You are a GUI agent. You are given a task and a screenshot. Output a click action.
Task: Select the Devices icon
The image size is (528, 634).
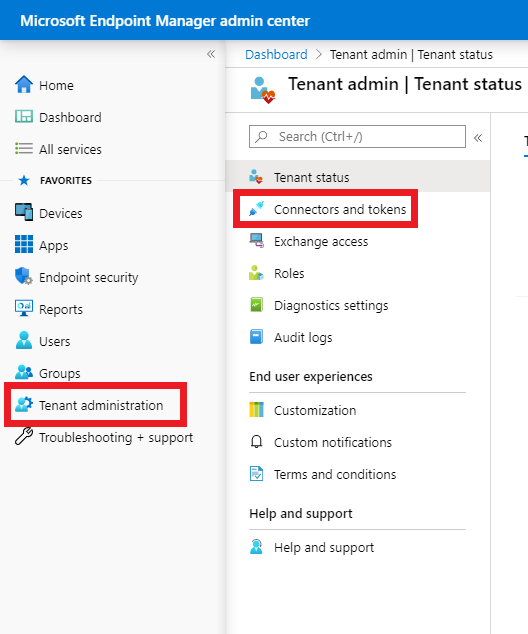point(24,212)
